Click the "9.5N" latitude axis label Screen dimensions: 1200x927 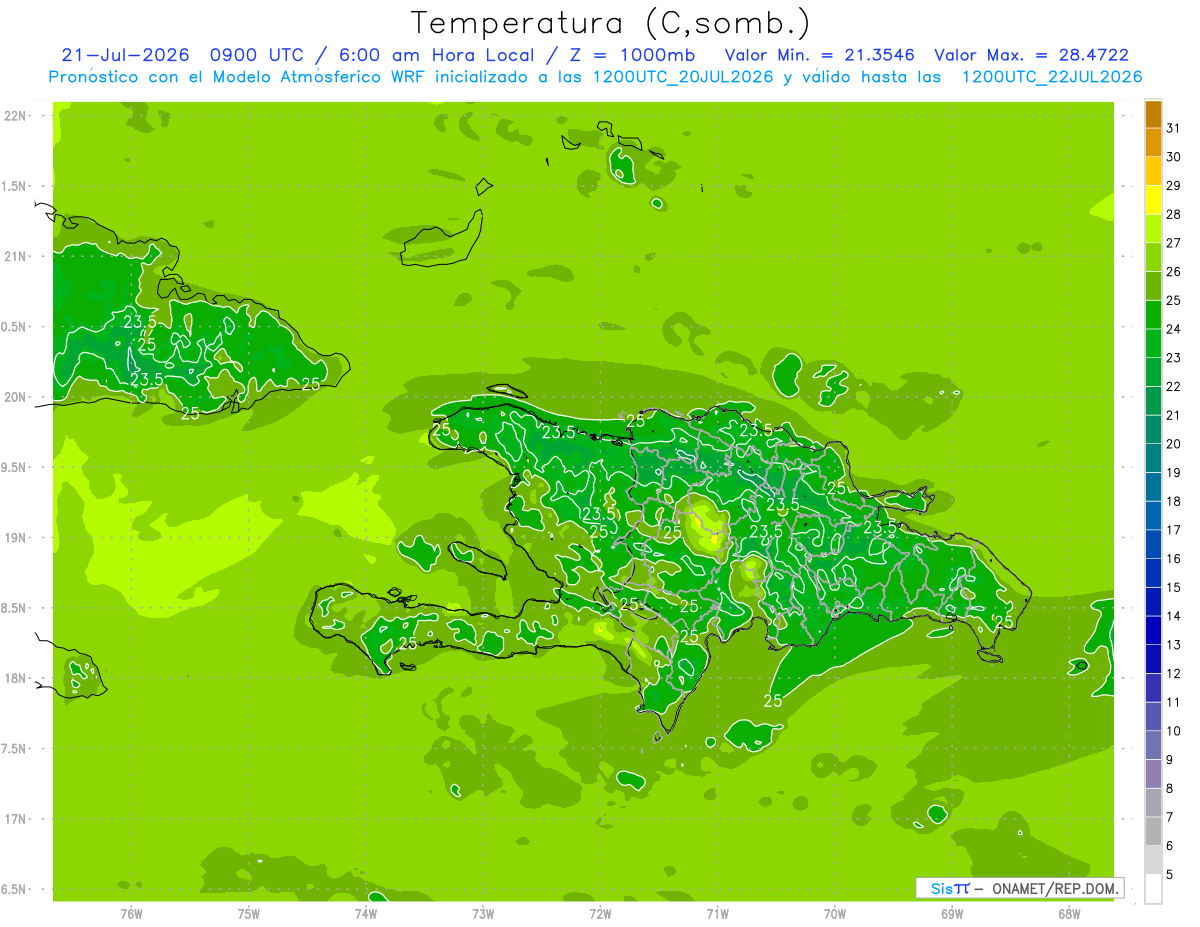tap(14, 467)
